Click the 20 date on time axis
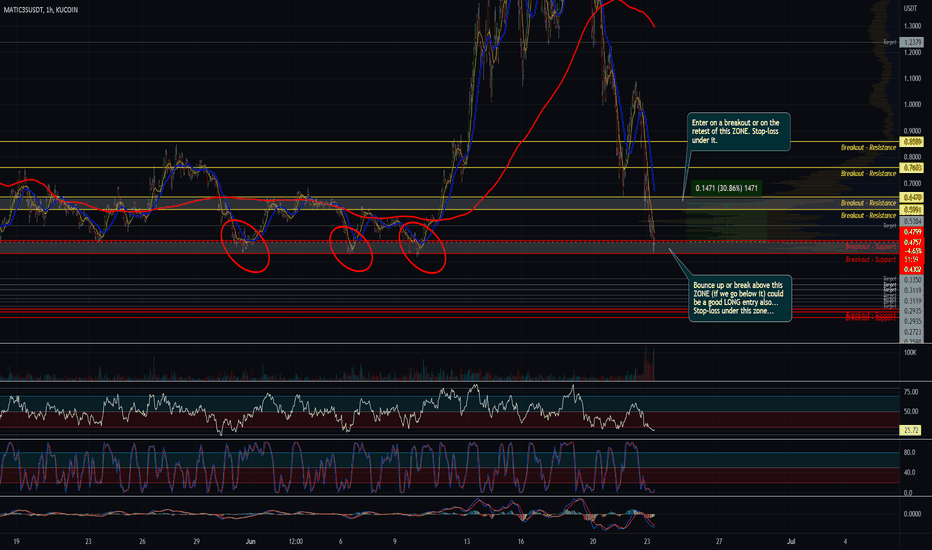 593,542
